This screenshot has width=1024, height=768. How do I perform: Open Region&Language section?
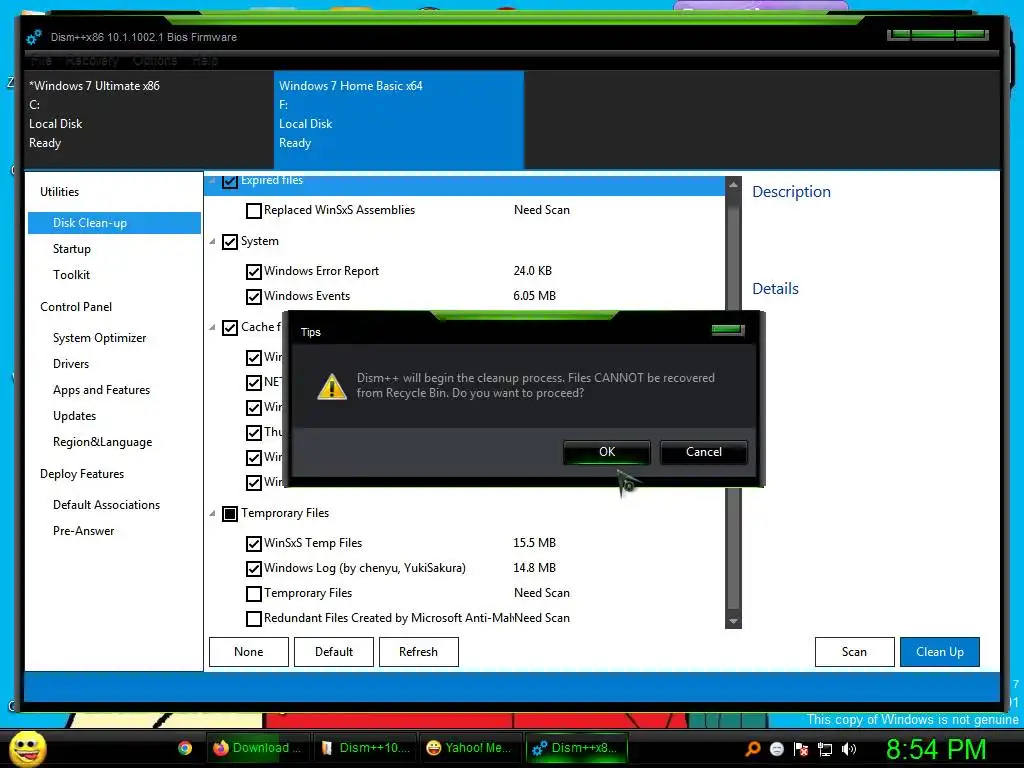click(103, 442)
